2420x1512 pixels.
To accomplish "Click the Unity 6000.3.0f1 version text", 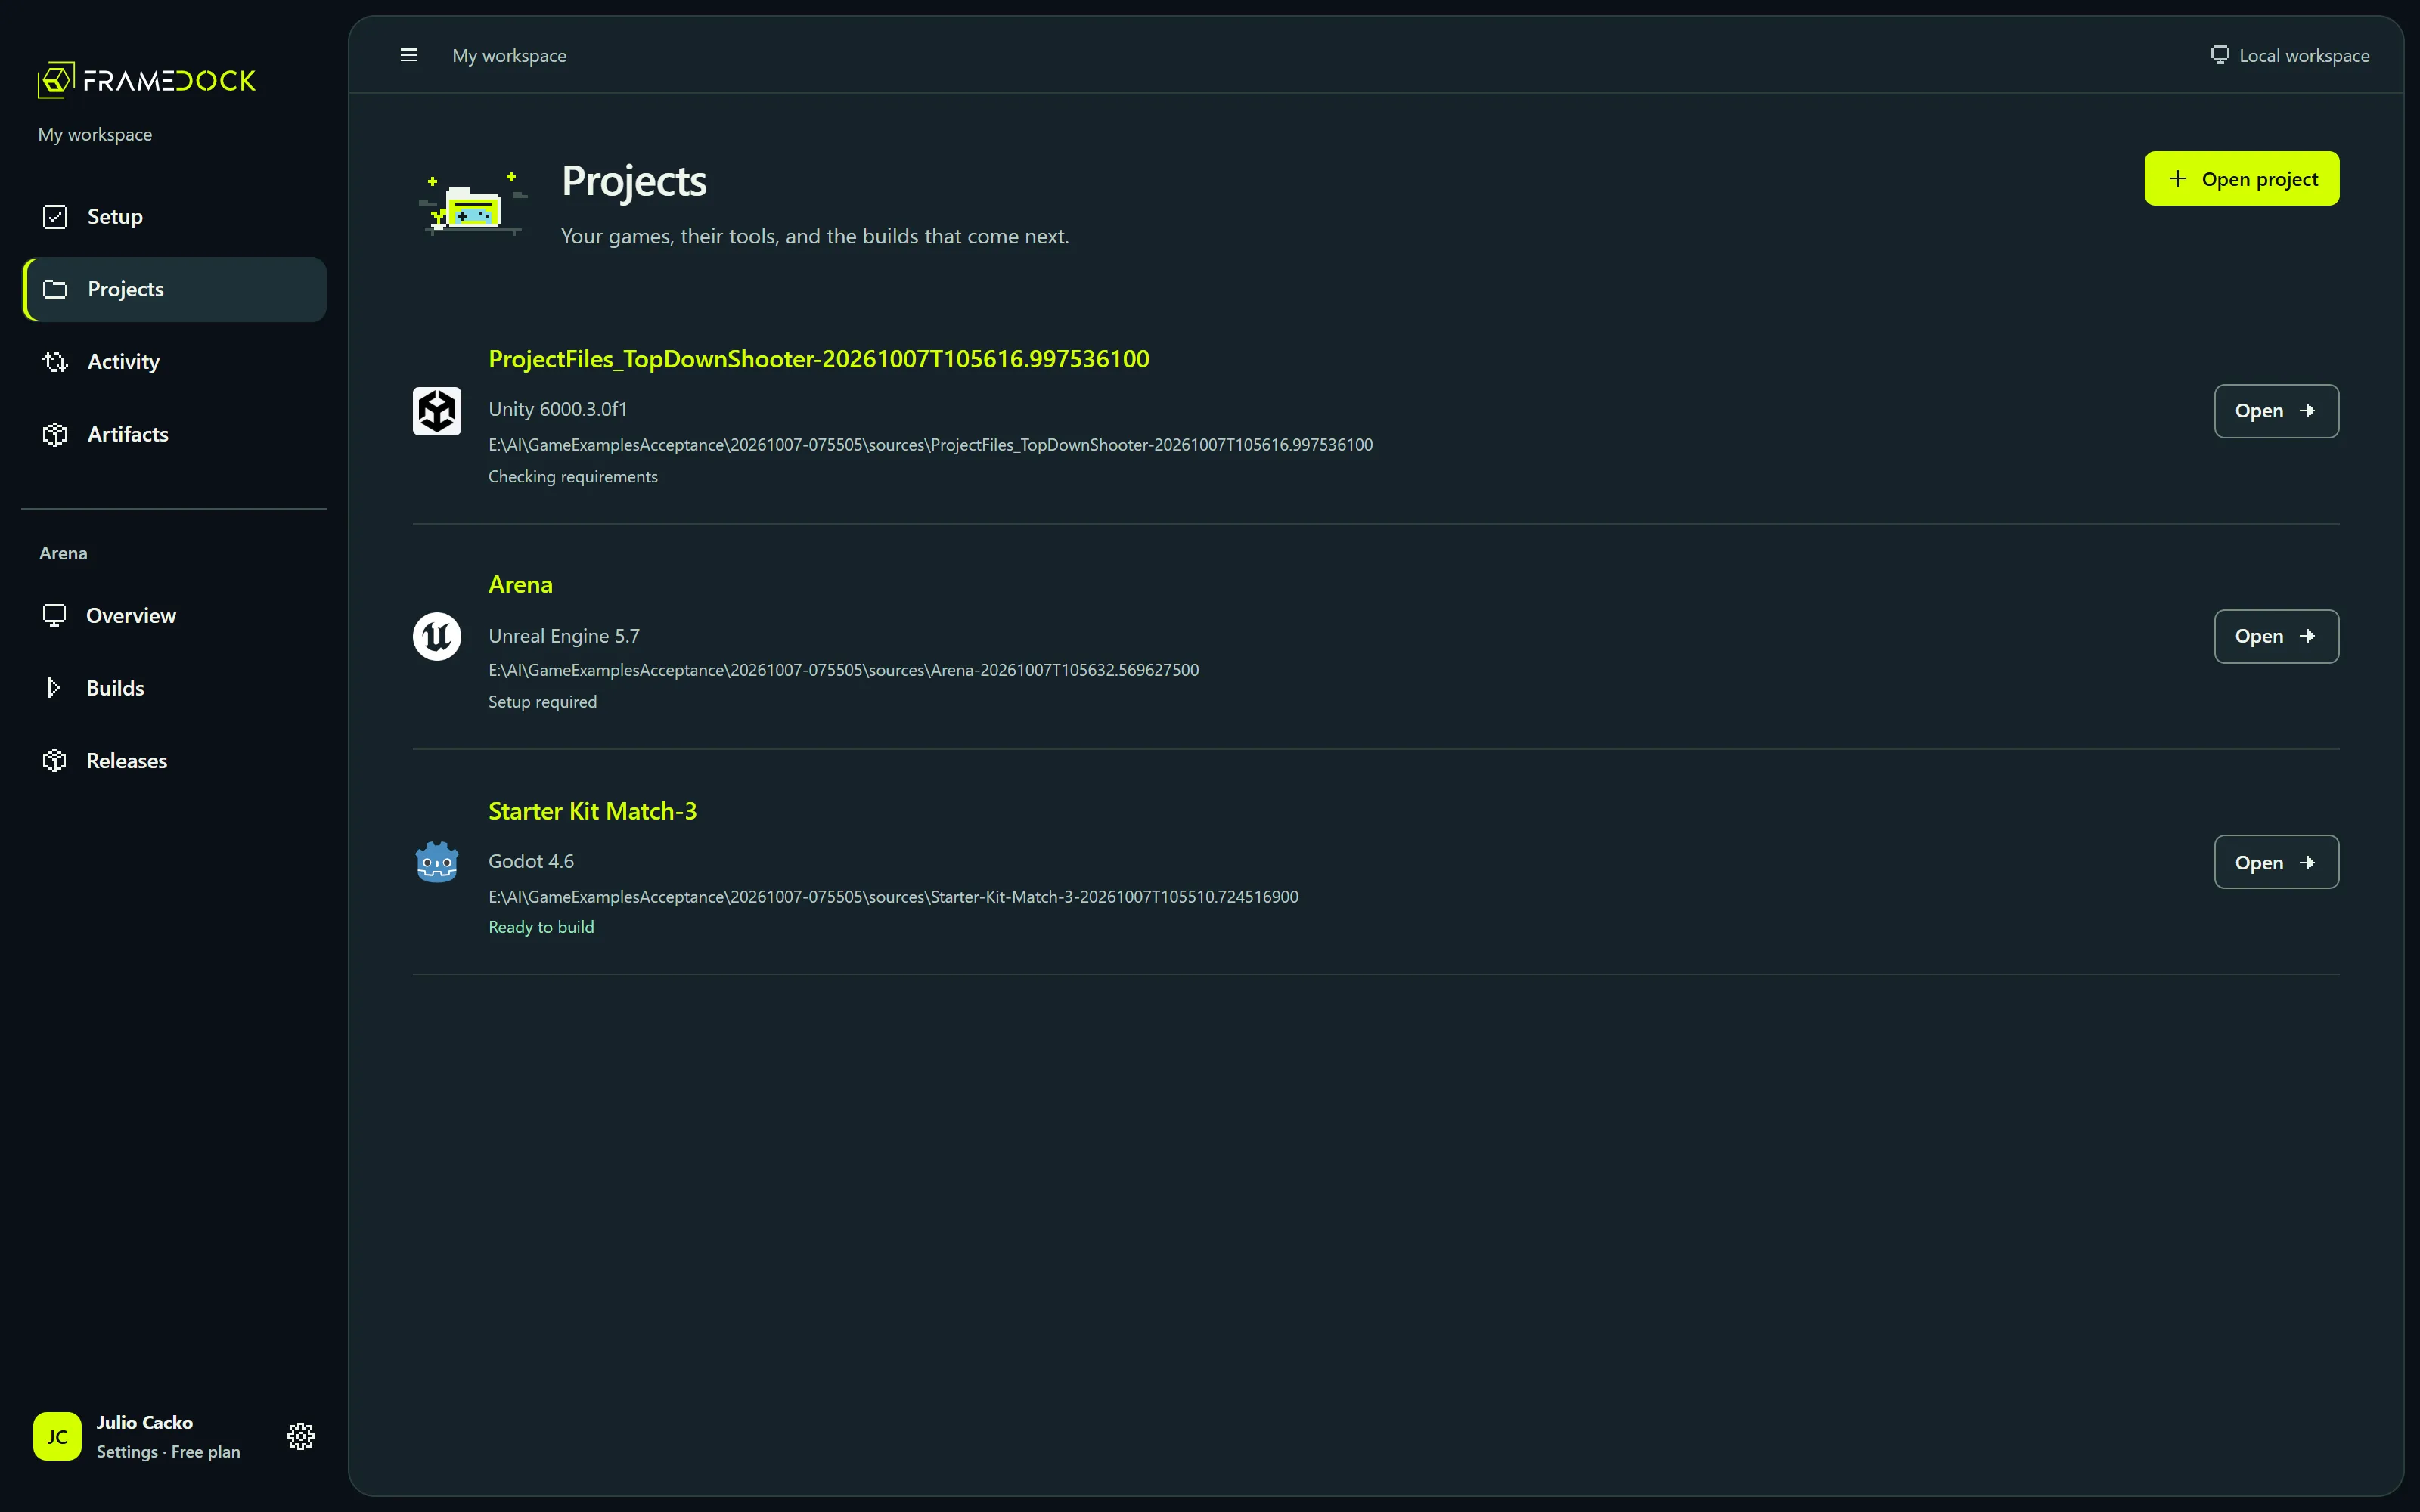I will (x=558, y=409).
